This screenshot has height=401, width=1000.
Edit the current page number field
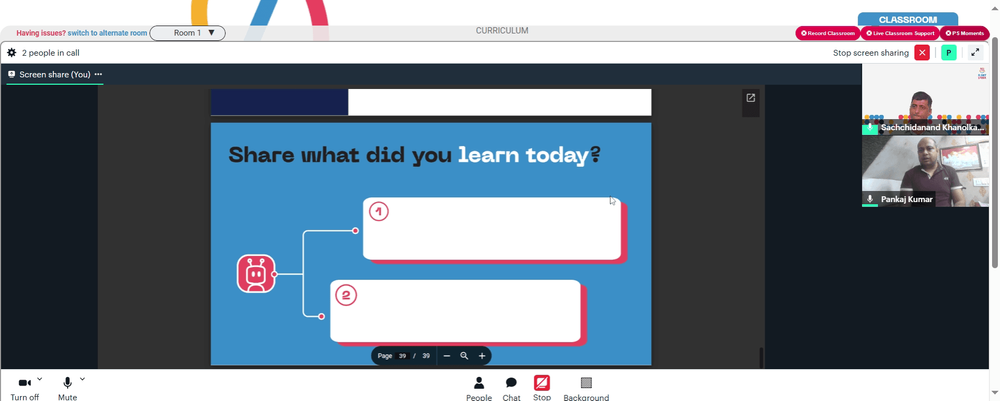coord(402,356)
